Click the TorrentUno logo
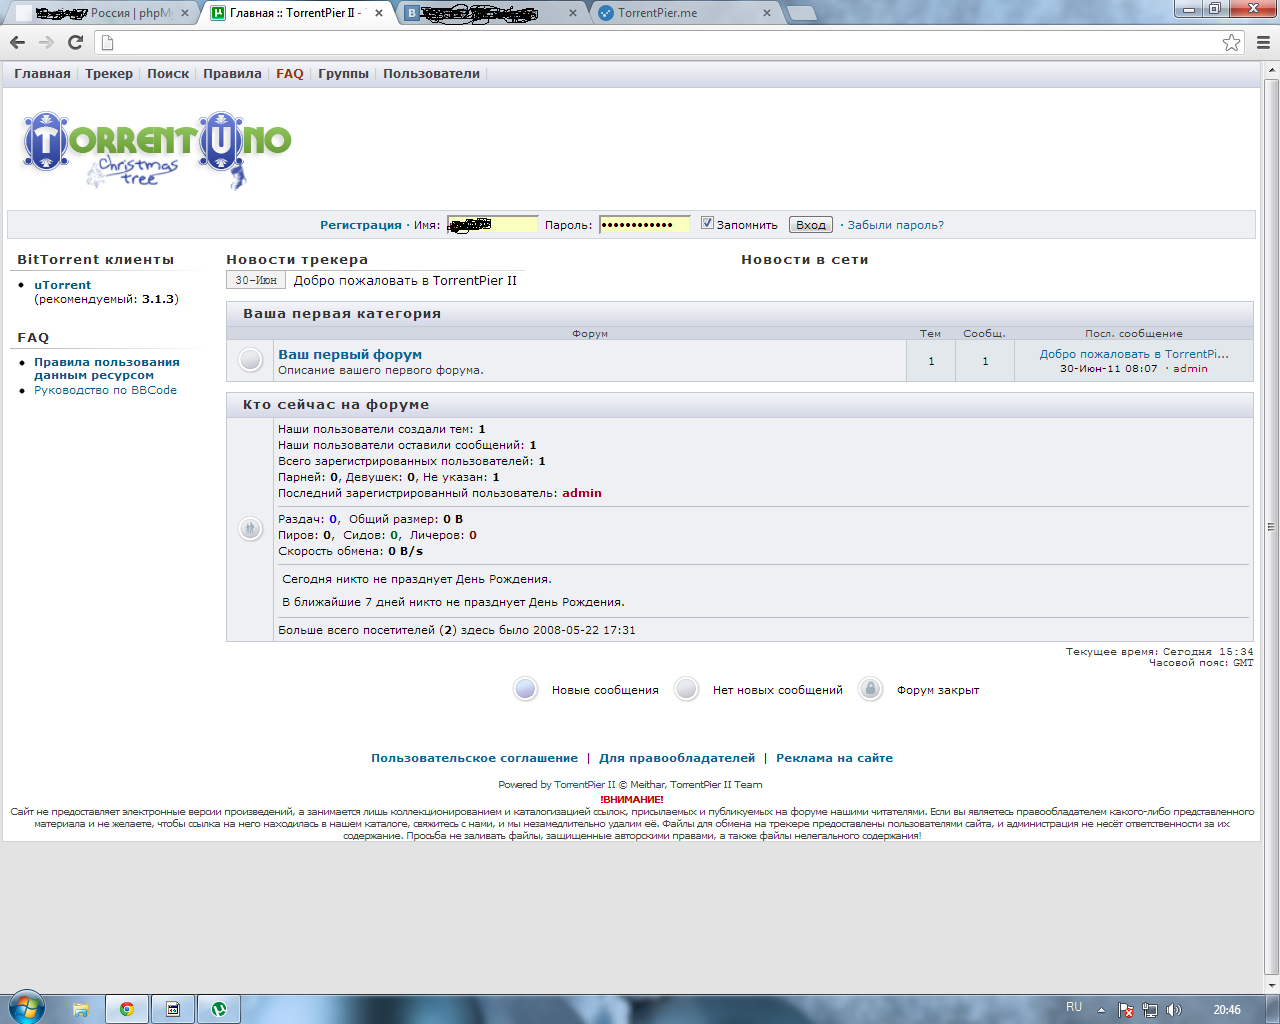The height and width of the screenshot is (1024, 1280). (x=156, y=149)
